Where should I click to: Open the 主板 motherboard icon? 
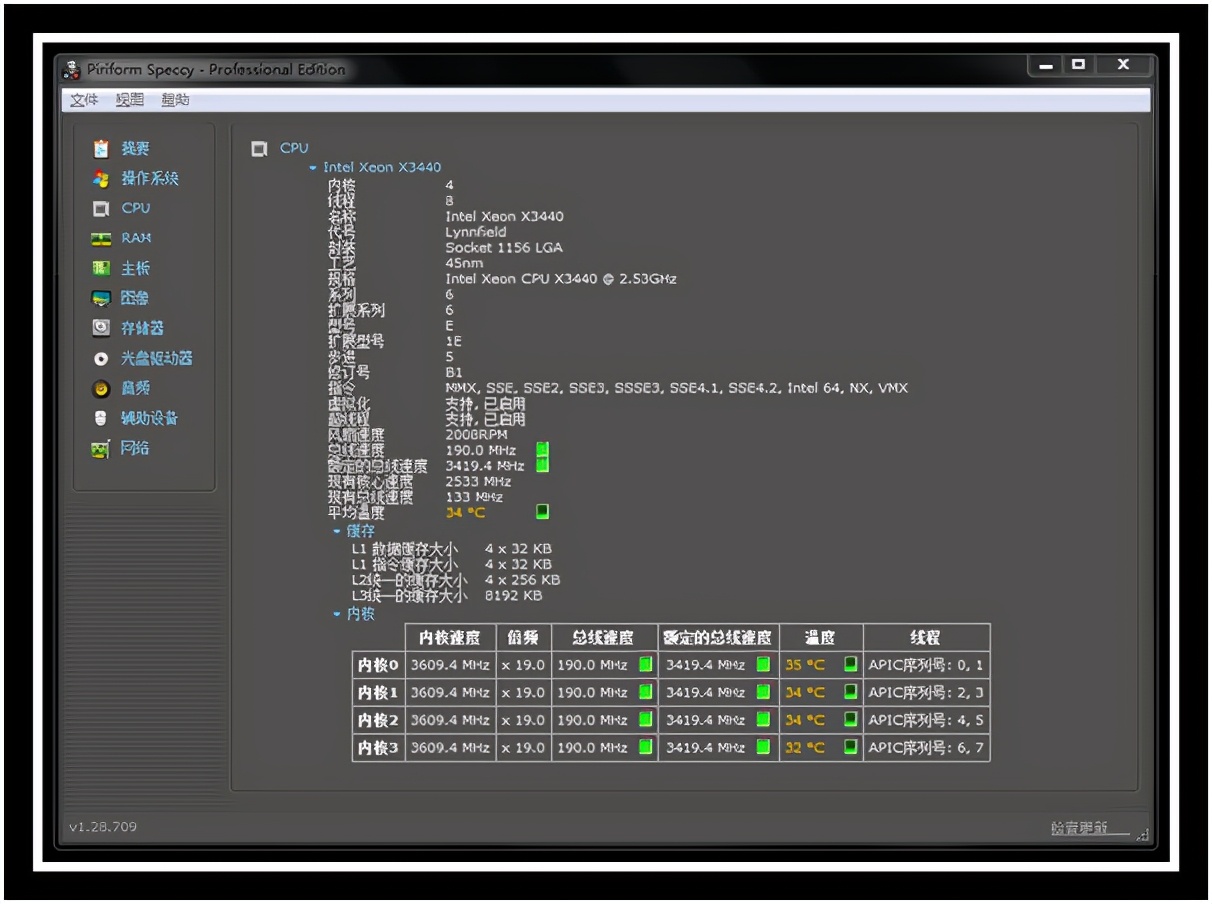coord(101,268)
